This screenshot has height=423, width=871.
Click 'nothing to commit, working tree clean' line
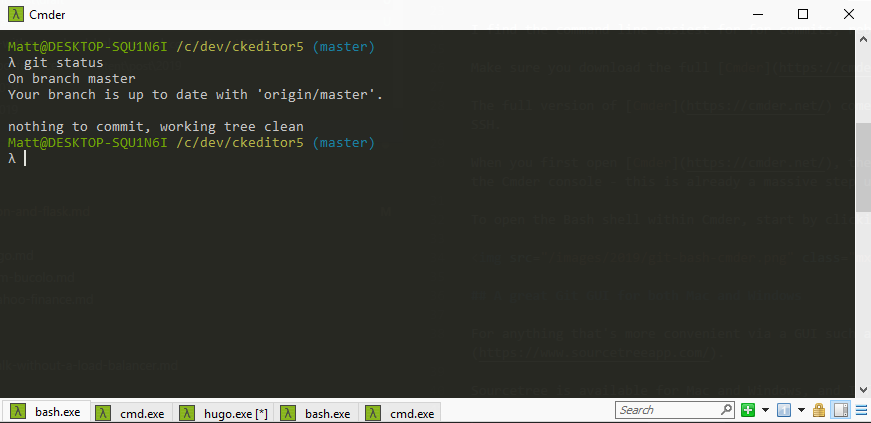(x=156, y=127)
